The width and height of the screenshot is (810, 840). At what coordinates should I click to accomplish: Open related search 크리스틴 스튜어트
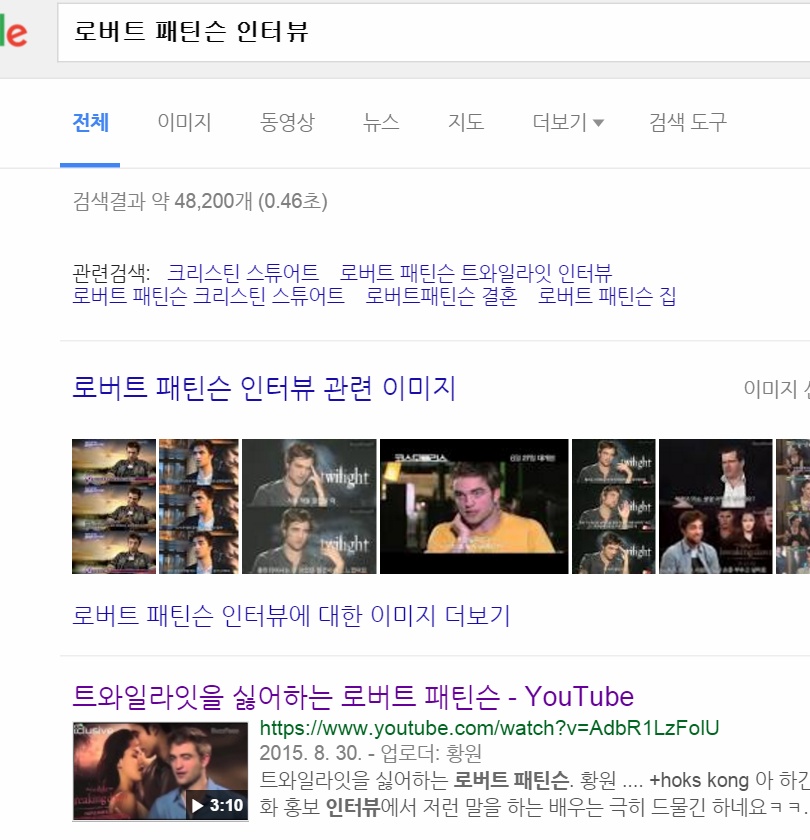243,273
